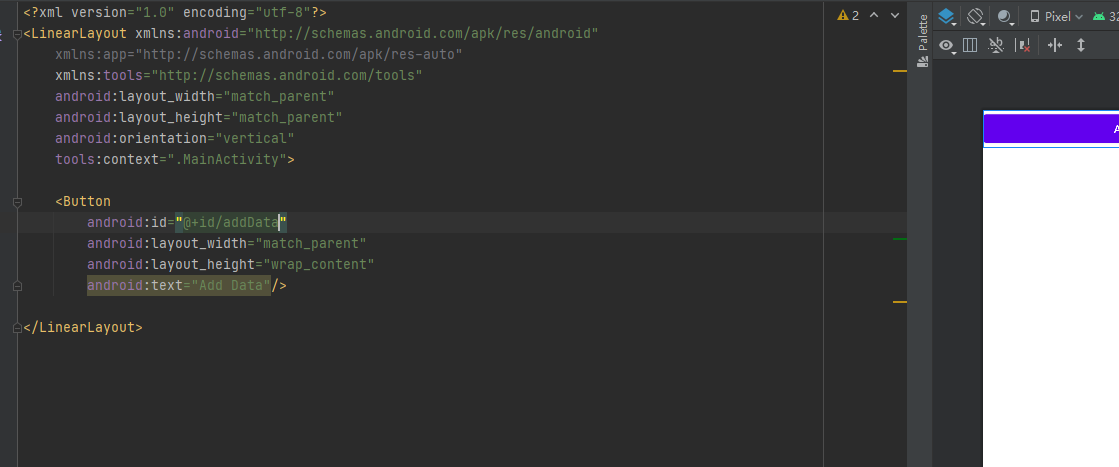Toggle the crossed-out baseline text icon
1119x467 pixels.
click(996, 45)
